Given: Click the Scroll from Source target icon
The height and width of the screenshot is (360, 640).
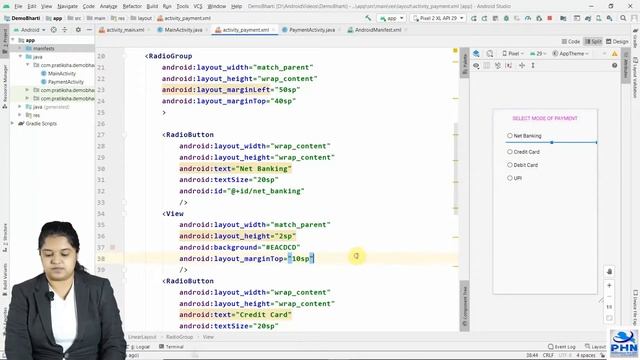Looking at the screenshot, I should point(53,30).
